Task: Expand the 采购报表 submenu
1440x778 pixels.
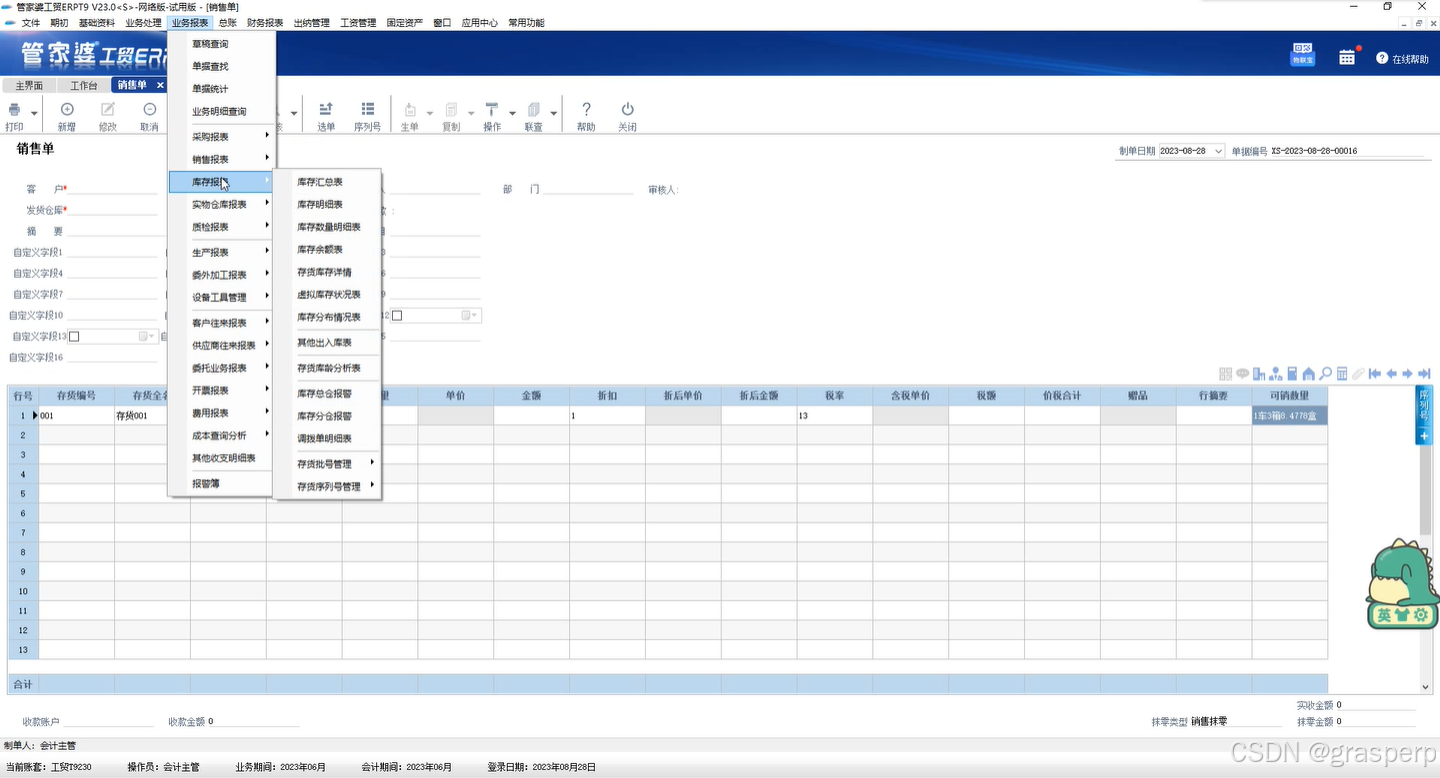Action: click(x=221, y=136)
